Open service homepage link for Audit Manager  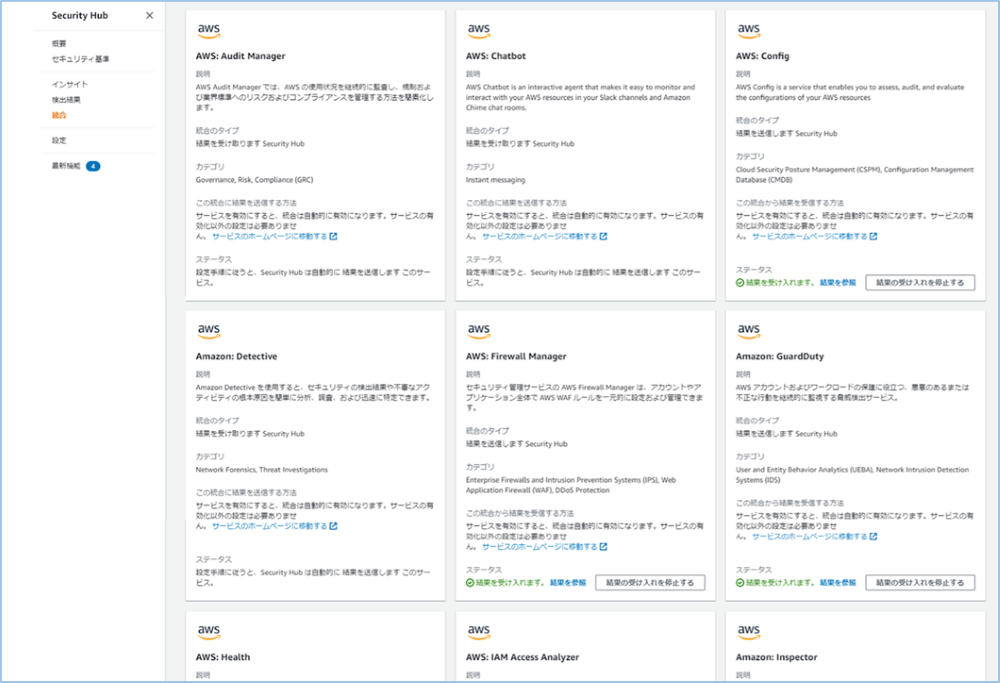[x=270, y=236]
